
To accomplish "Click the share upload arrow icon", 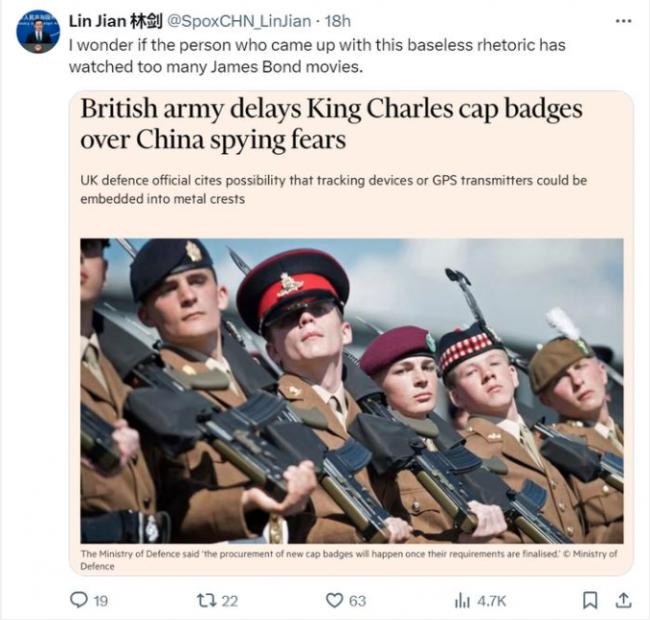I will [622, 599].
